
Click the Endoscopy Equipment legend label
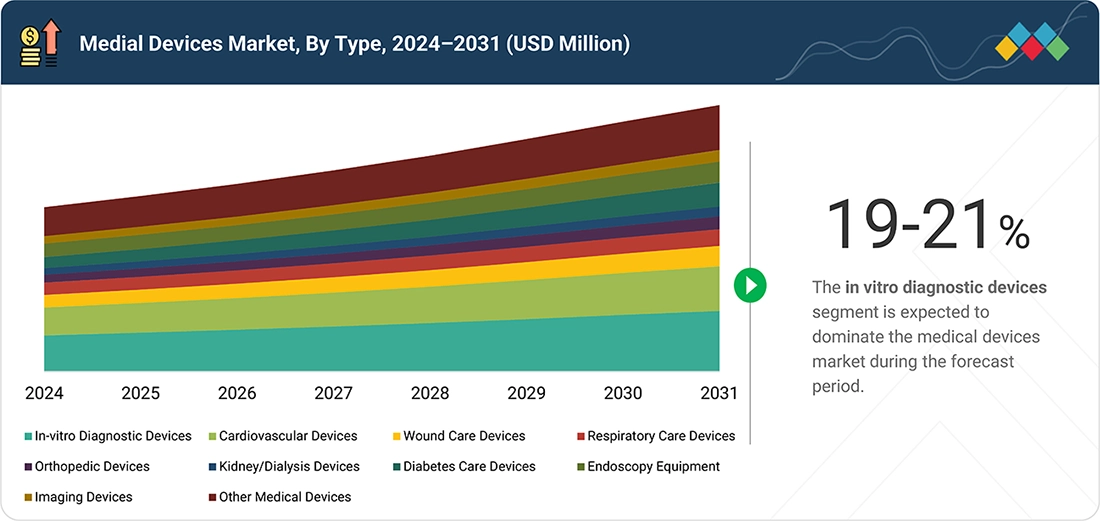point(654,466)
